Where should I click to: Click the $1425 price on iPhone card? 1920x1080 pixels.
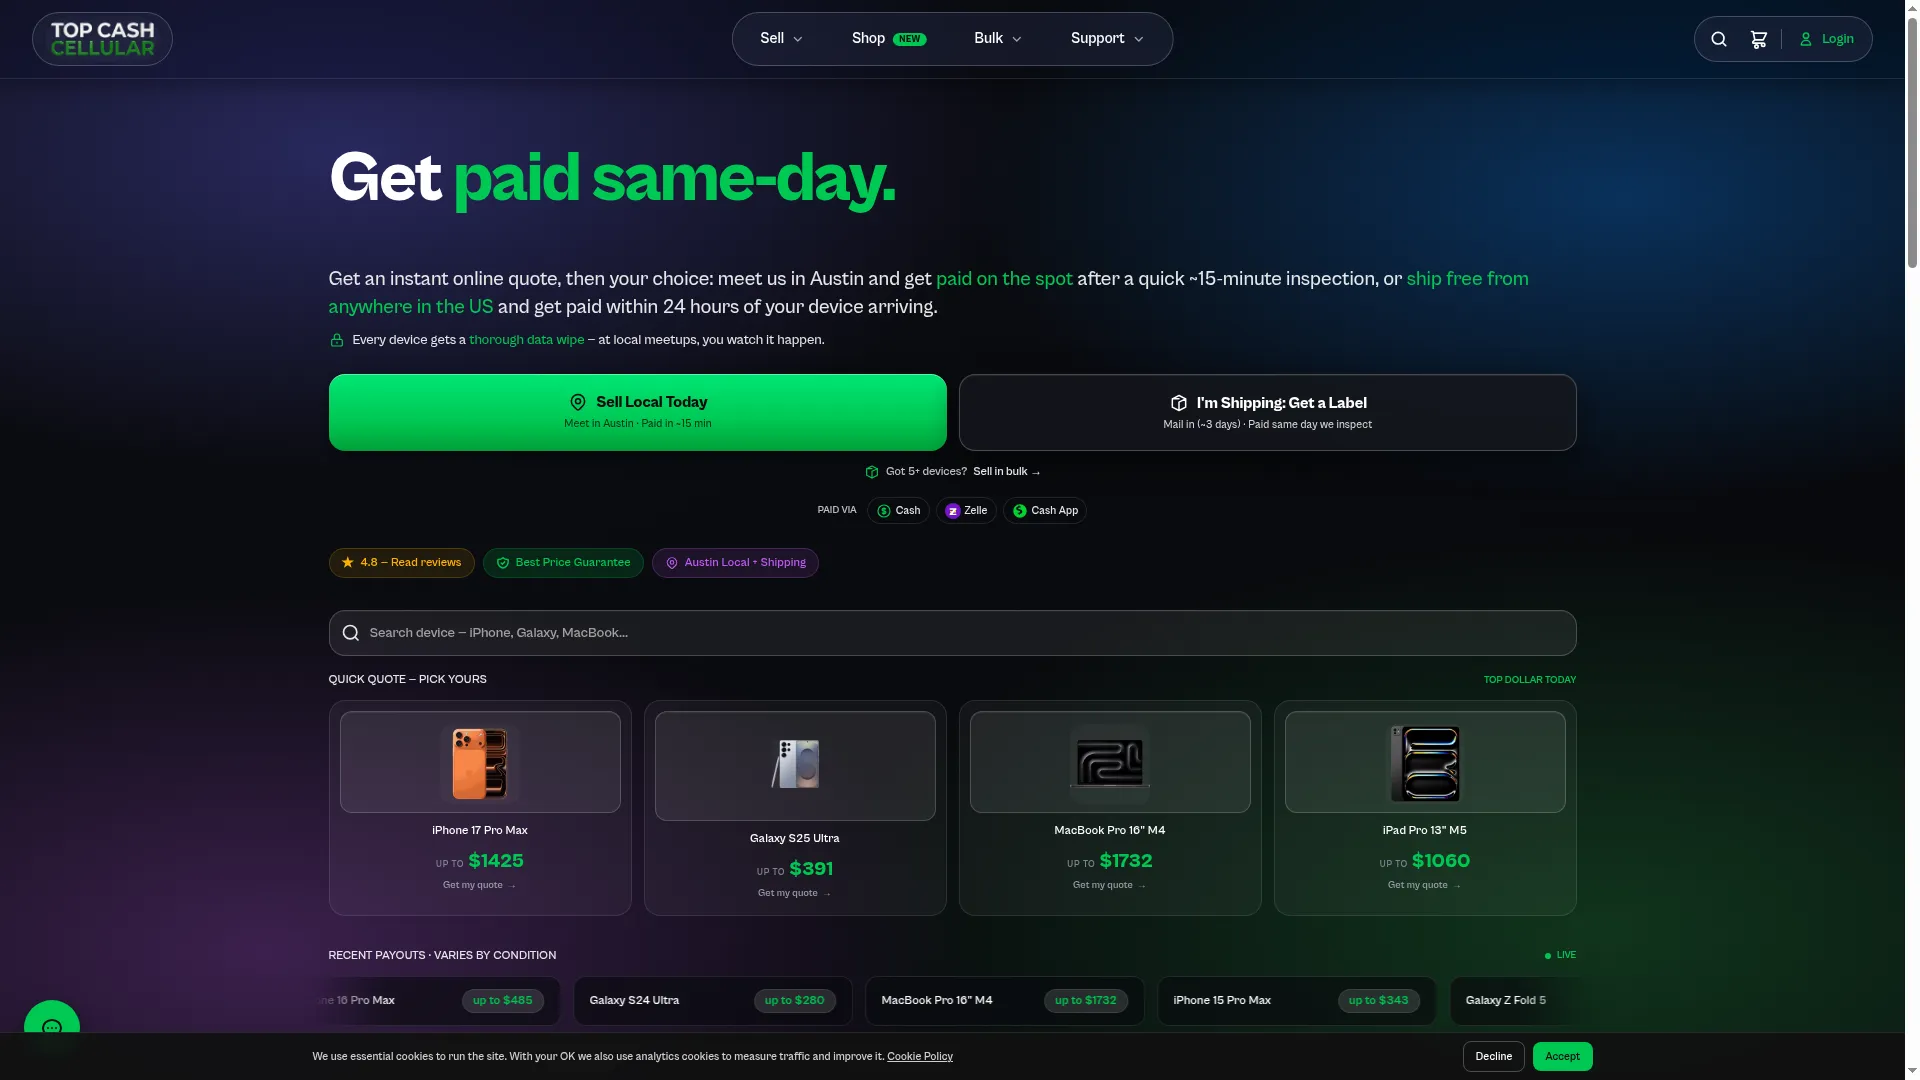[x=496, y=861]
